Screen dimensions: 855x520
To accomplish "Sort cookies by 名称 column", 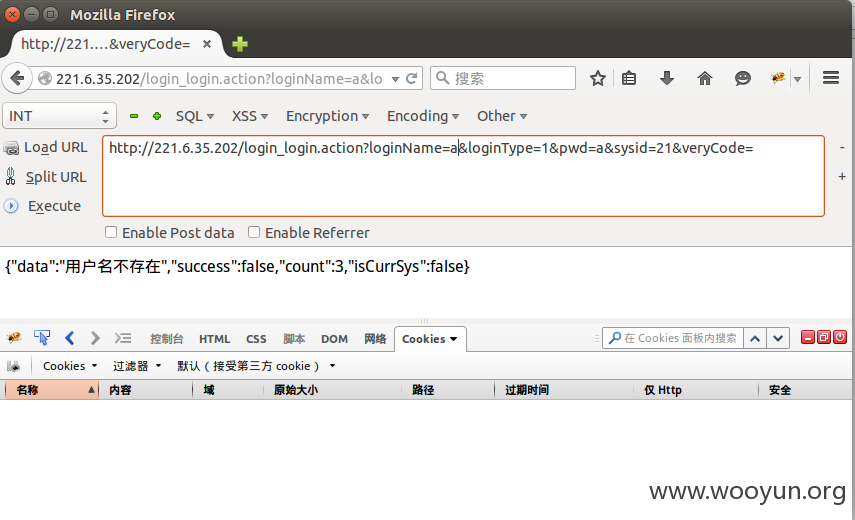I will [x=51, y=390].
